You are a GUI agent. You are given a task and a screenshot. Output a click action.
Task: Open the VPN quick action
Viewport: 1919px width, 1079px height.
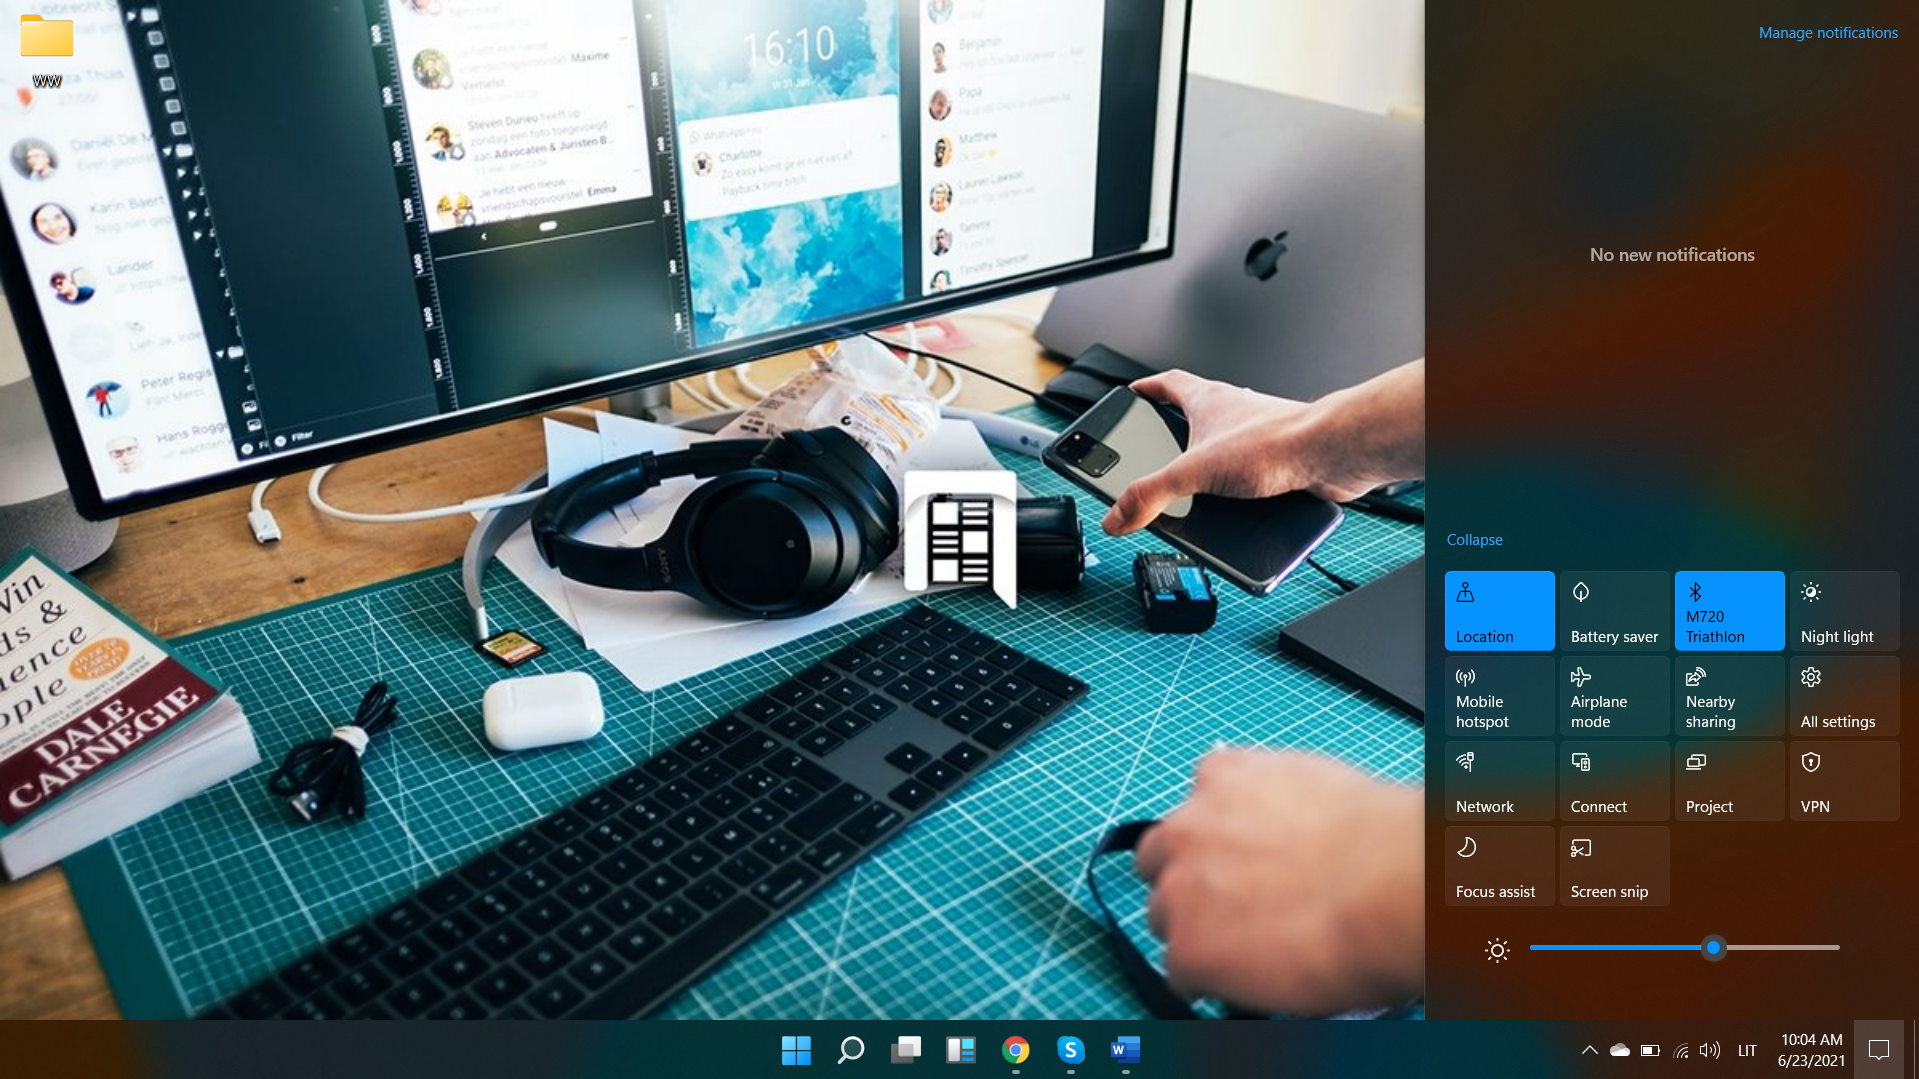coord(1845,781)
